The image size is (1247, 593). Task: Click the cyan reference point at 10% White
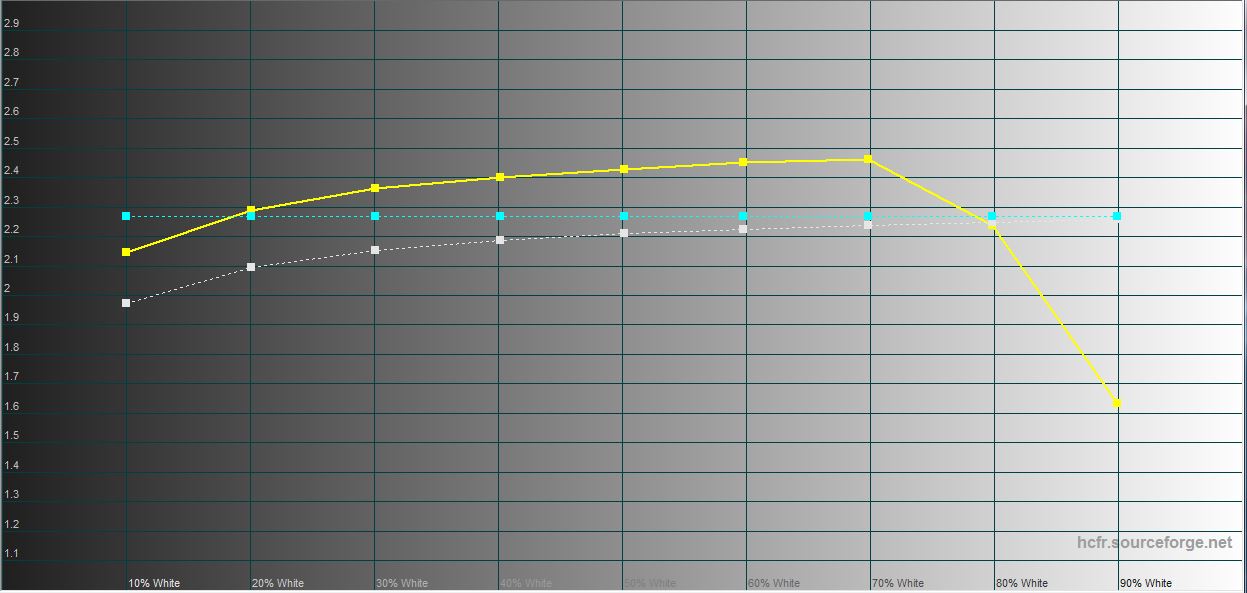coord(126,216)
